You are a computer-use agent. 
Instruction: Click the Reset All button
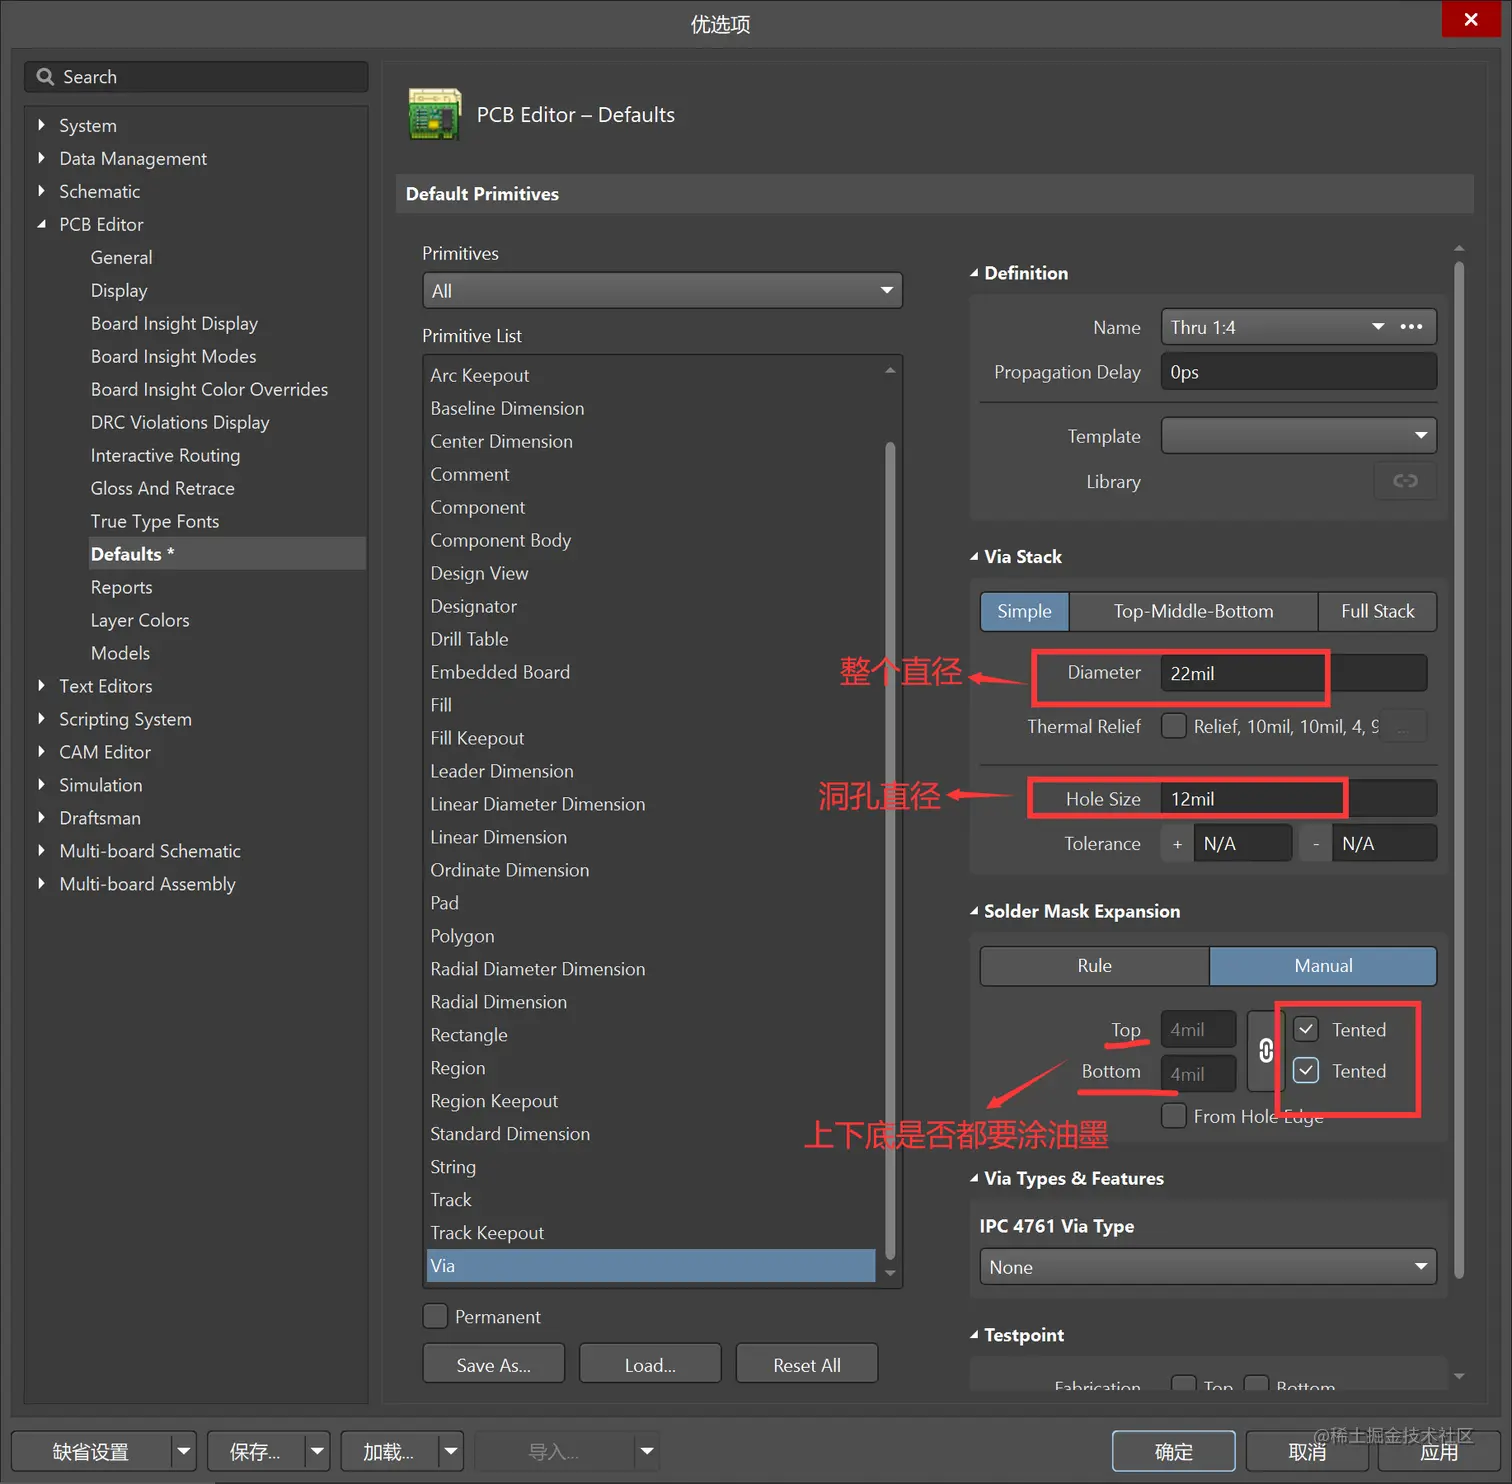click(806, 1365)
